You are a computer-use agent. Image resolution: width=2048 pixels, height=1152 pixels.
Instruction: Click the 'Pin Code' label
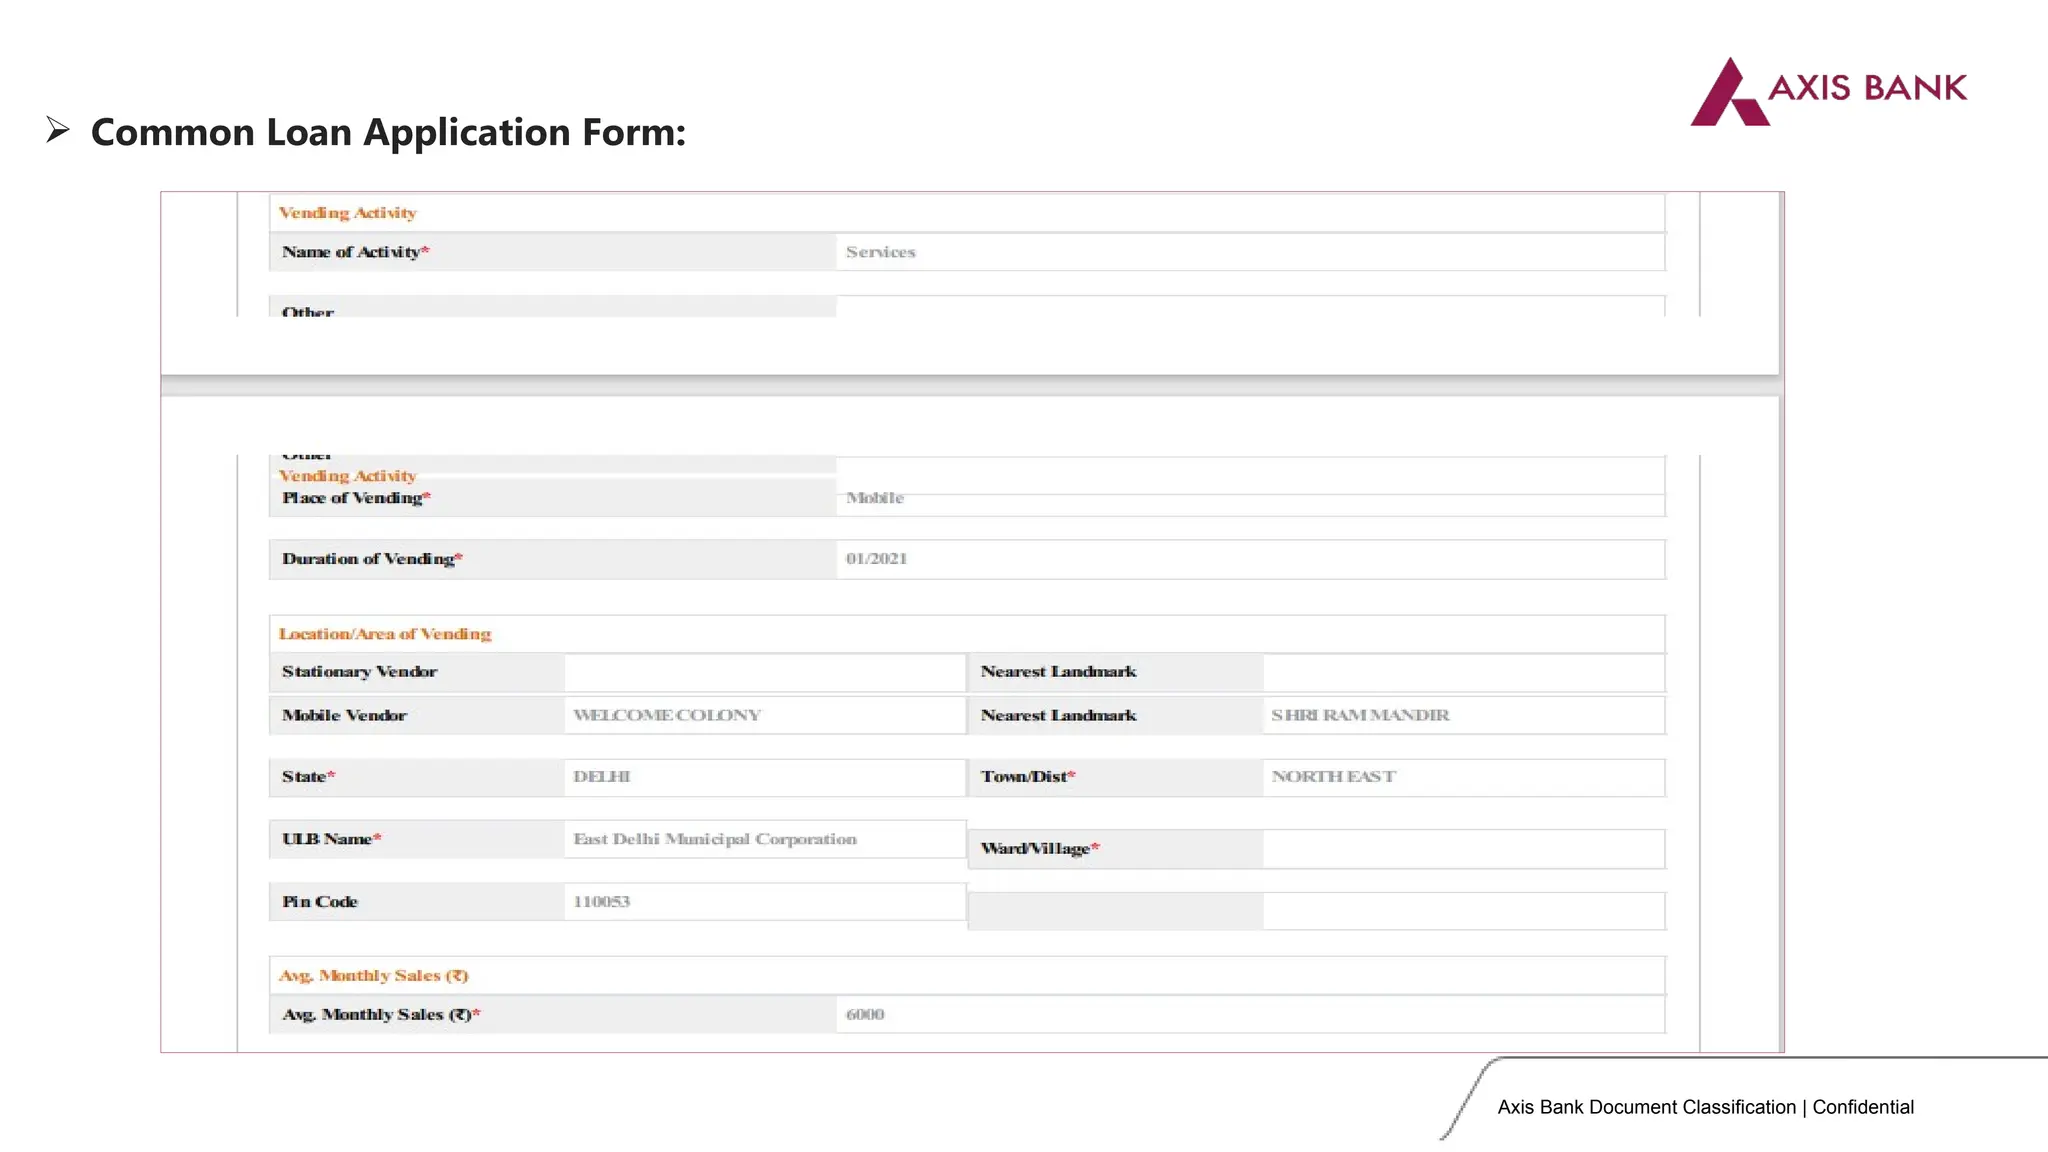(319, 902)
